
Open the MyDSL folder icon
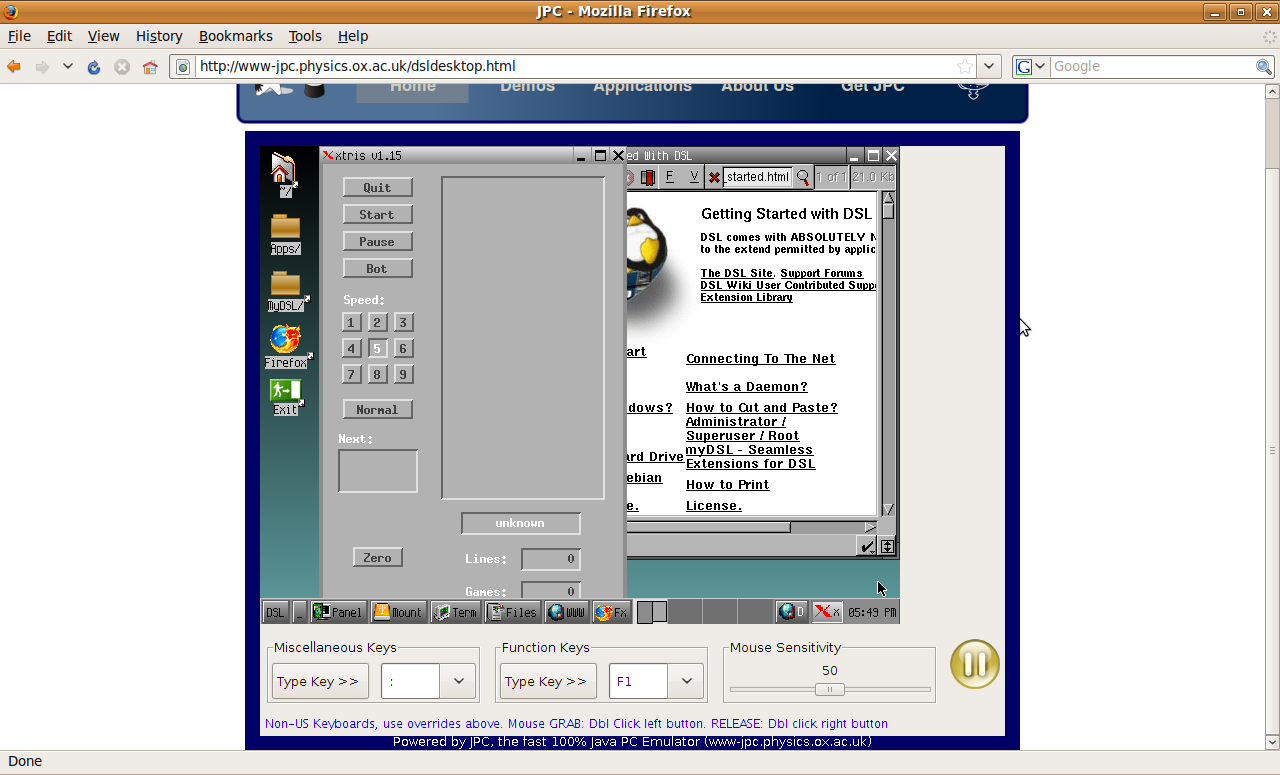[x=285, y=286]
